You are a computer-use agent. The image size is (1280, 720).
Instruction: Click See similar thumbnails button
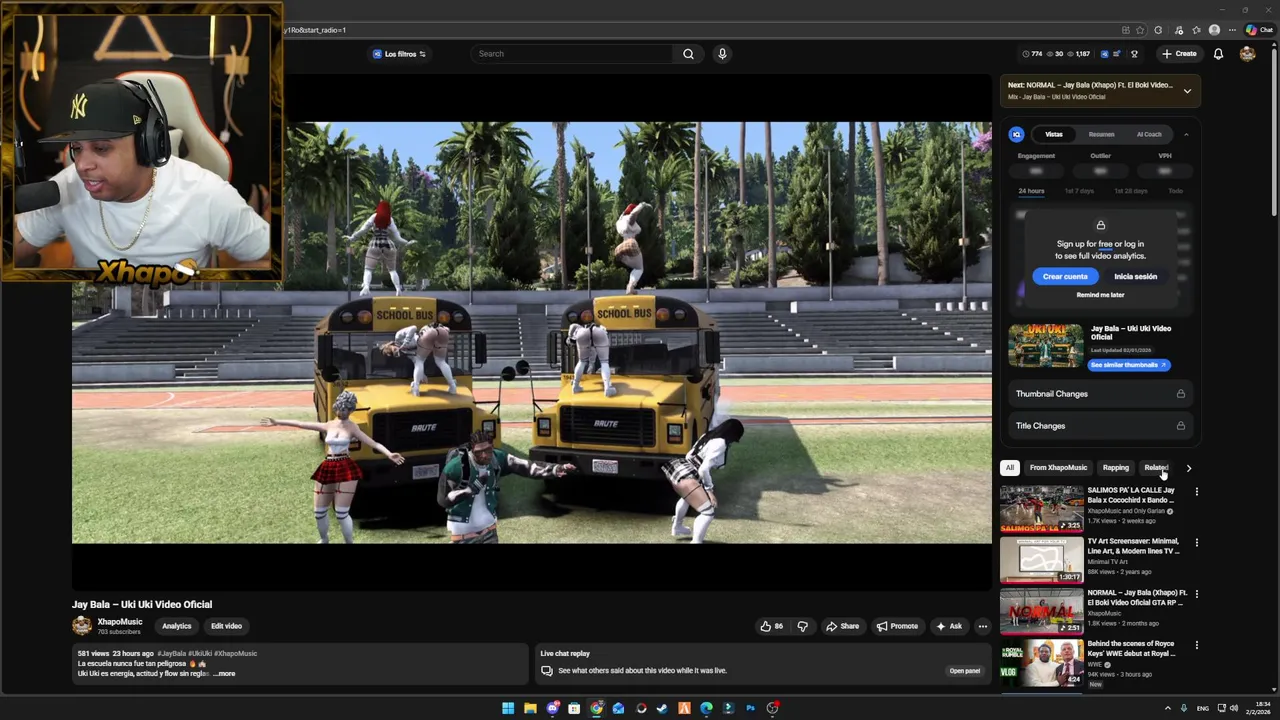1129,365
